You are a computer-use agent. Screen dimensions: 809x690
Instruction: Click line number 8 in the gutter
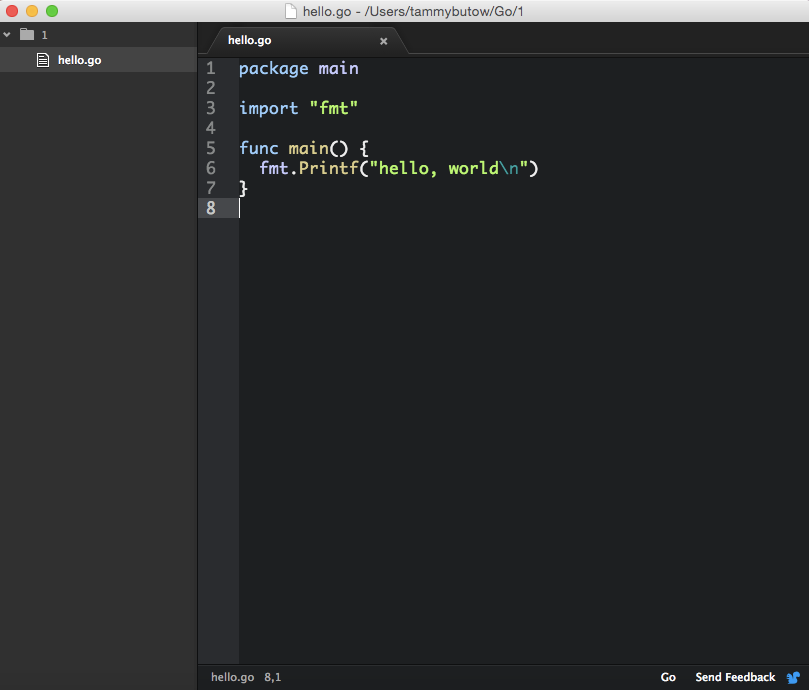[211, 208]
